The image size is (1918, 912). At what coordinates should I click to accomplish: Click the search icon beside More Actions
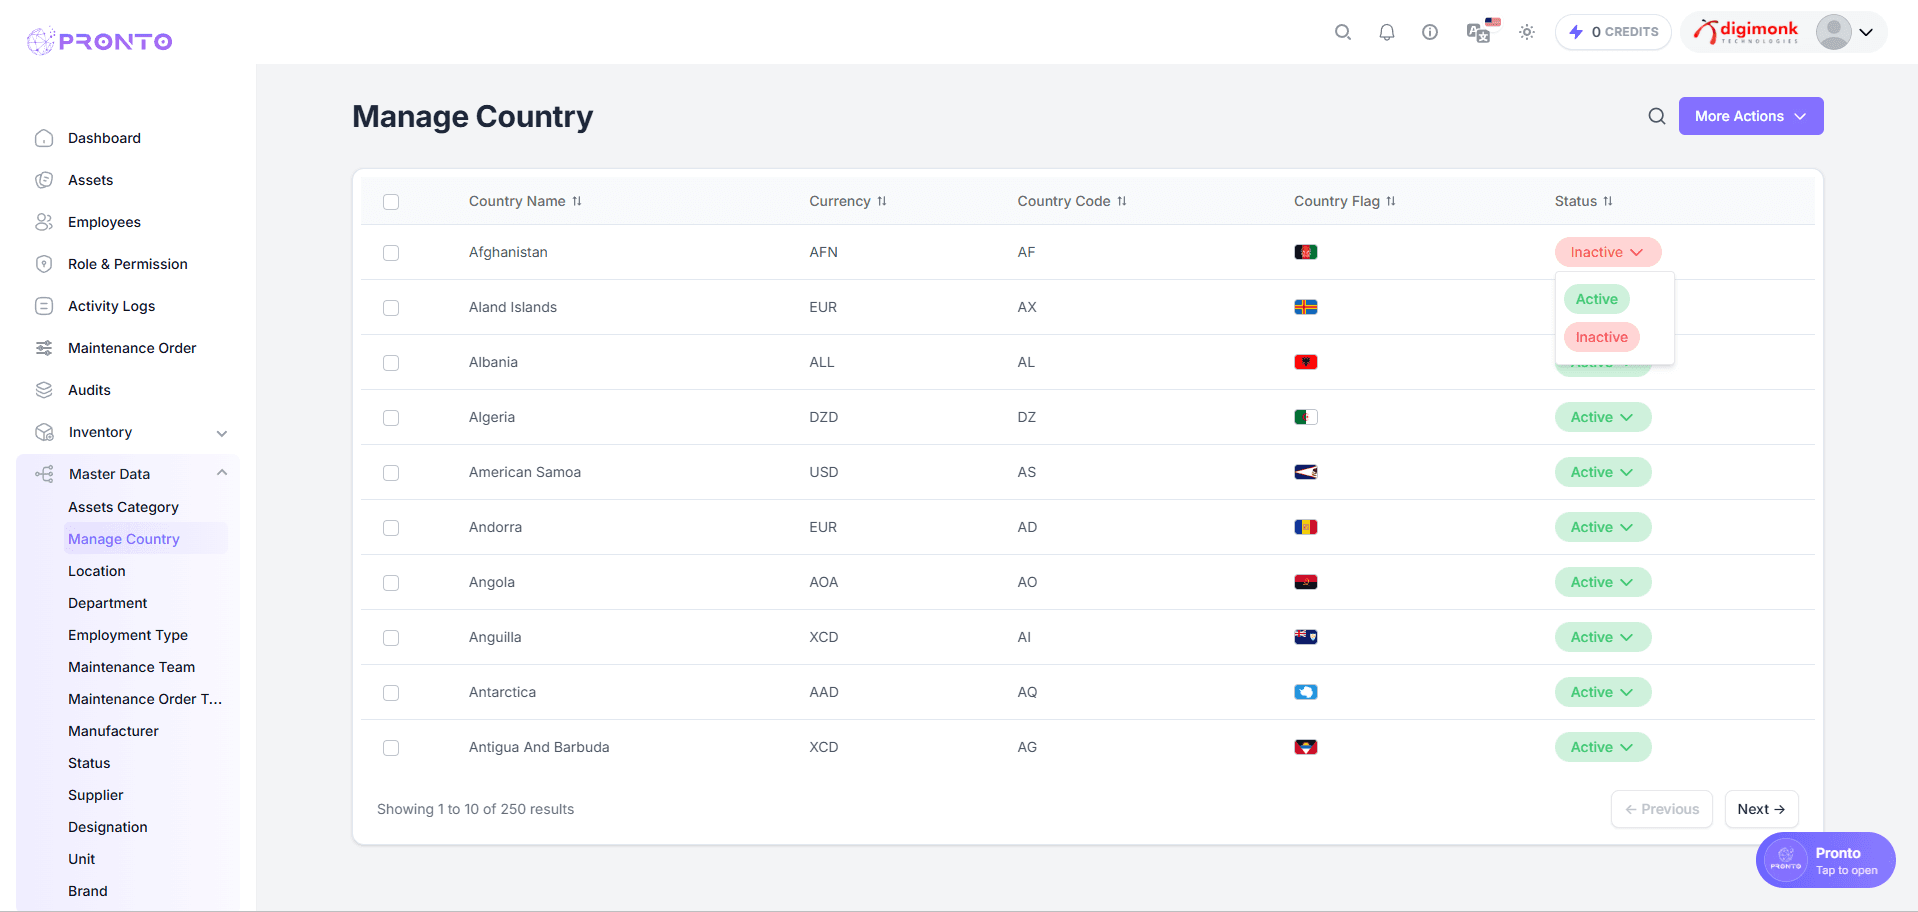point(1657,116)
